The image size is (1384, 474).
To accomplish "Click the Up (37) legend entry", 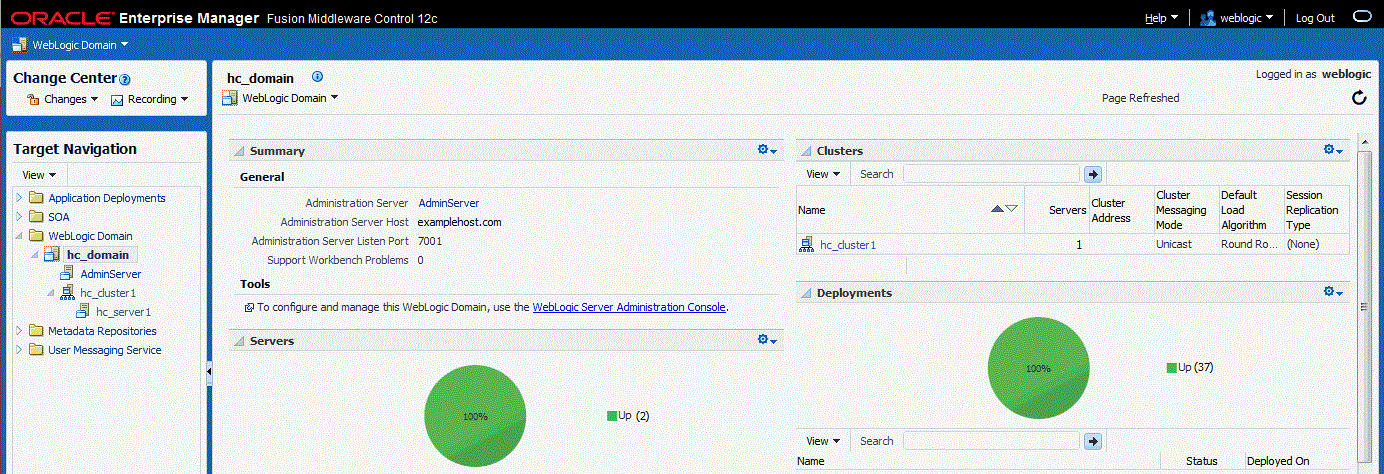I will point(1190,367).
